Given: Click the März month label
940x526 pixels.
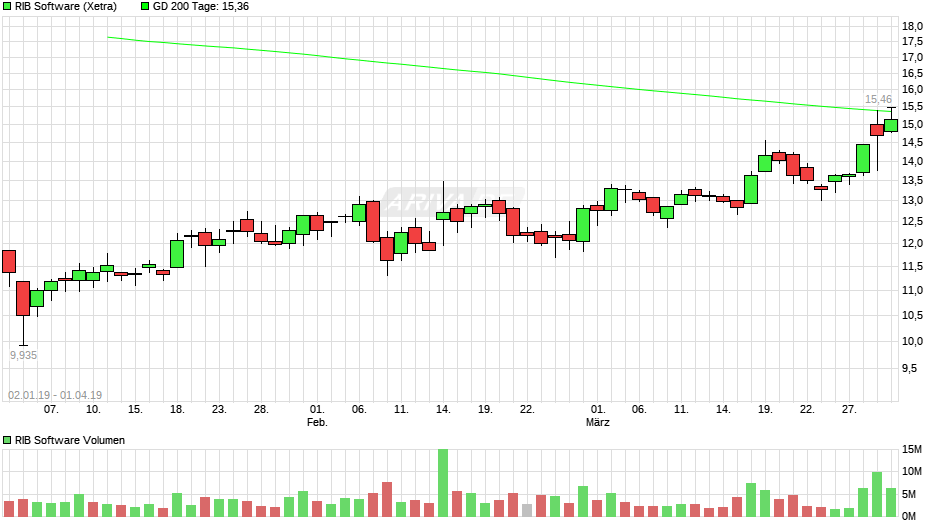Looking at the screenshot, I should (x=598, y=422).
